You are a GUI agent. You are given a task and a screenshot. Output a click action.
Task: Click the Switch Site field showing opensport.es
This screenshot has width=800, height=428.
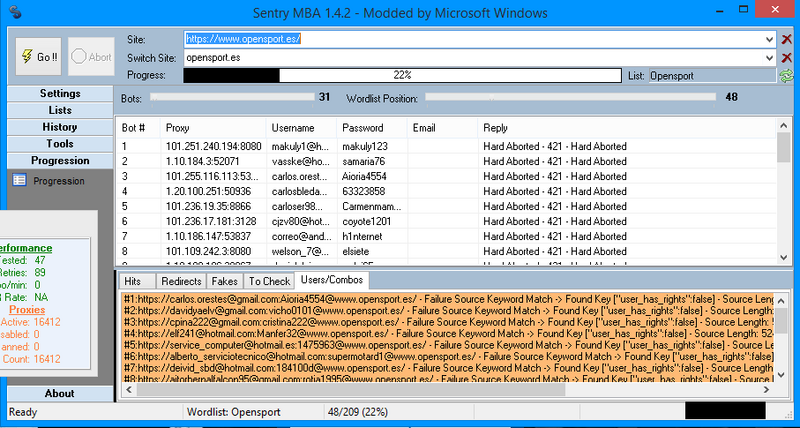473,58
